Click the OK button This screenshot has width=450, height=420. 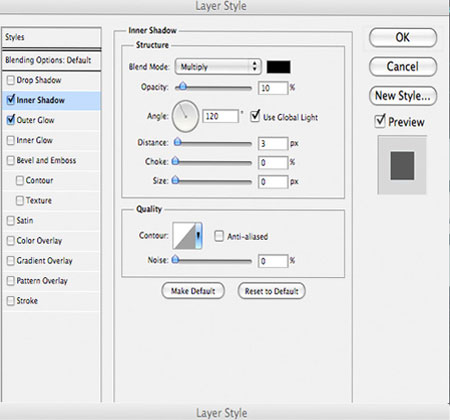(x=403, y=37)
